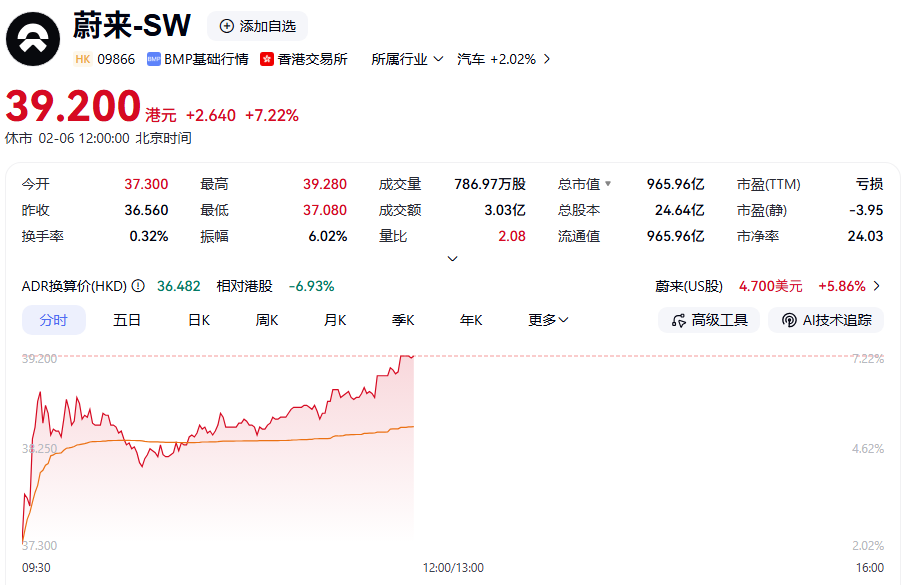
Task: Select the 分时 chart tab
Action: [54, 320]
